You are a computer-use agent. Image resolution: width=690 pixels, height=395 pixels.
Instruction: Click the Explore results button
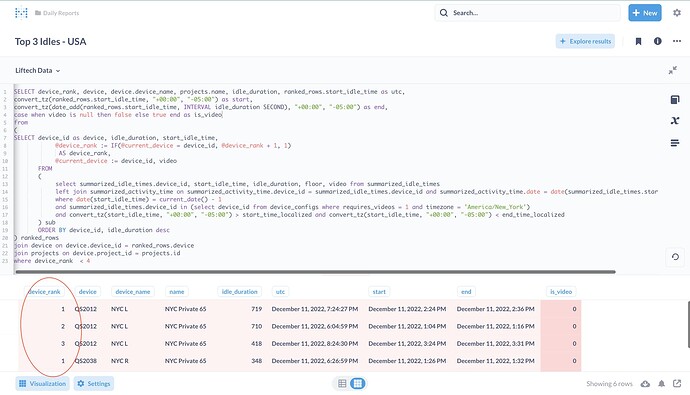[x=585, y=41]
